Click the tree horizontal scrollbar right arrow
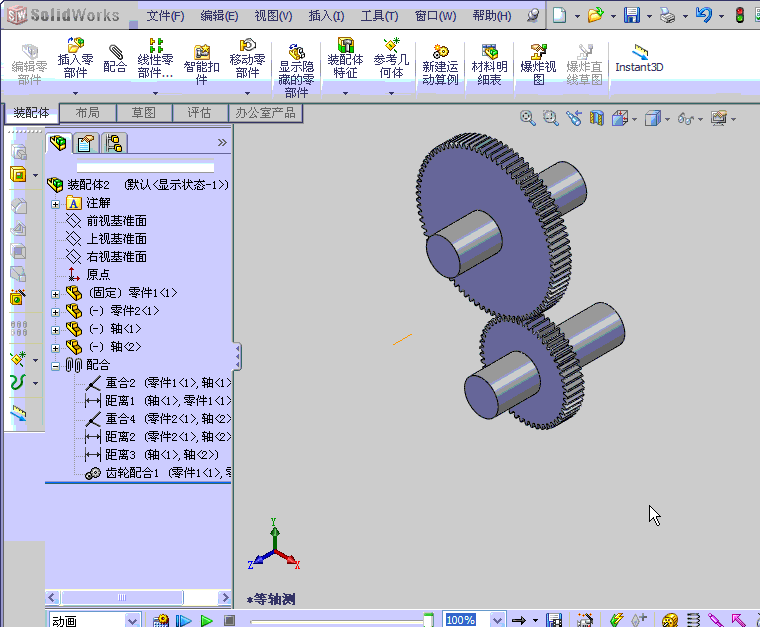760x627 pixels. 224,597
